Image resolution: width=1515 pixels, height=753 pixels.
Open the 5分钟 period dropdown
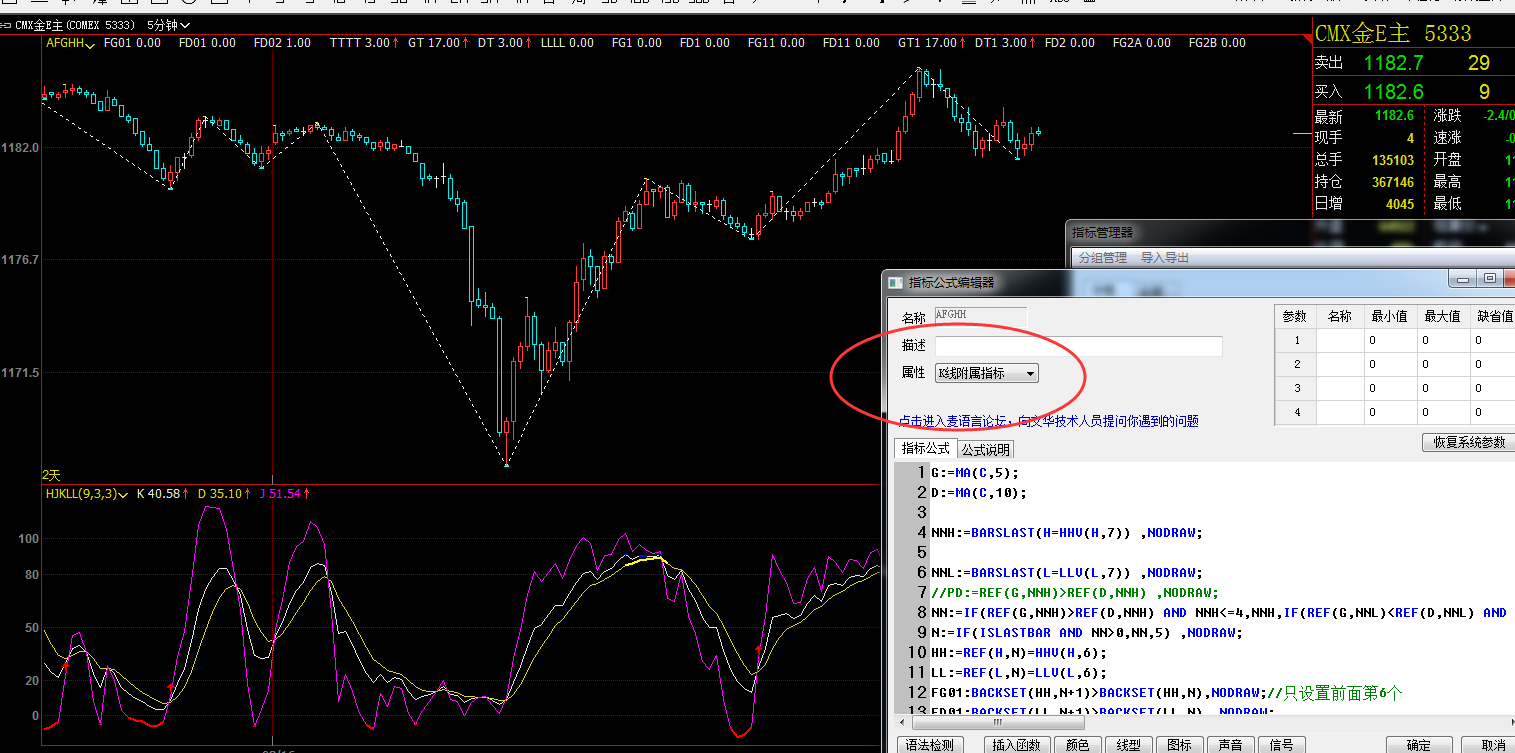(168, 25)
